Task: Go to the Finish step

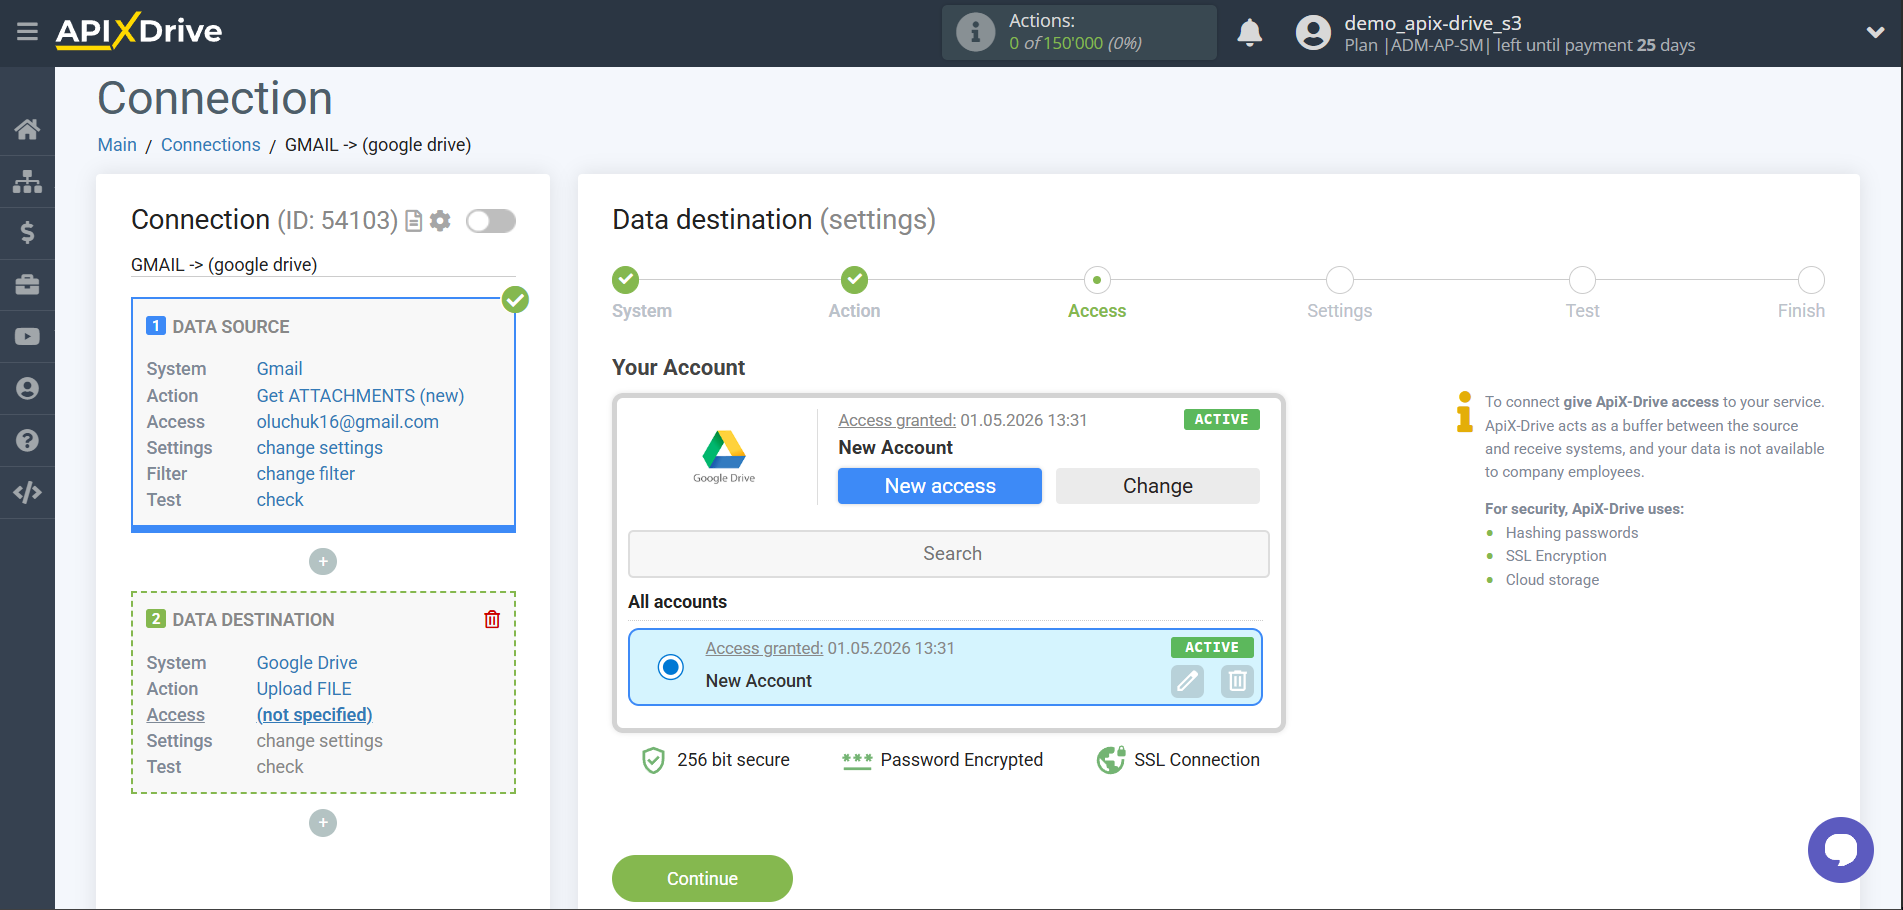Action: coord(1811,280)
